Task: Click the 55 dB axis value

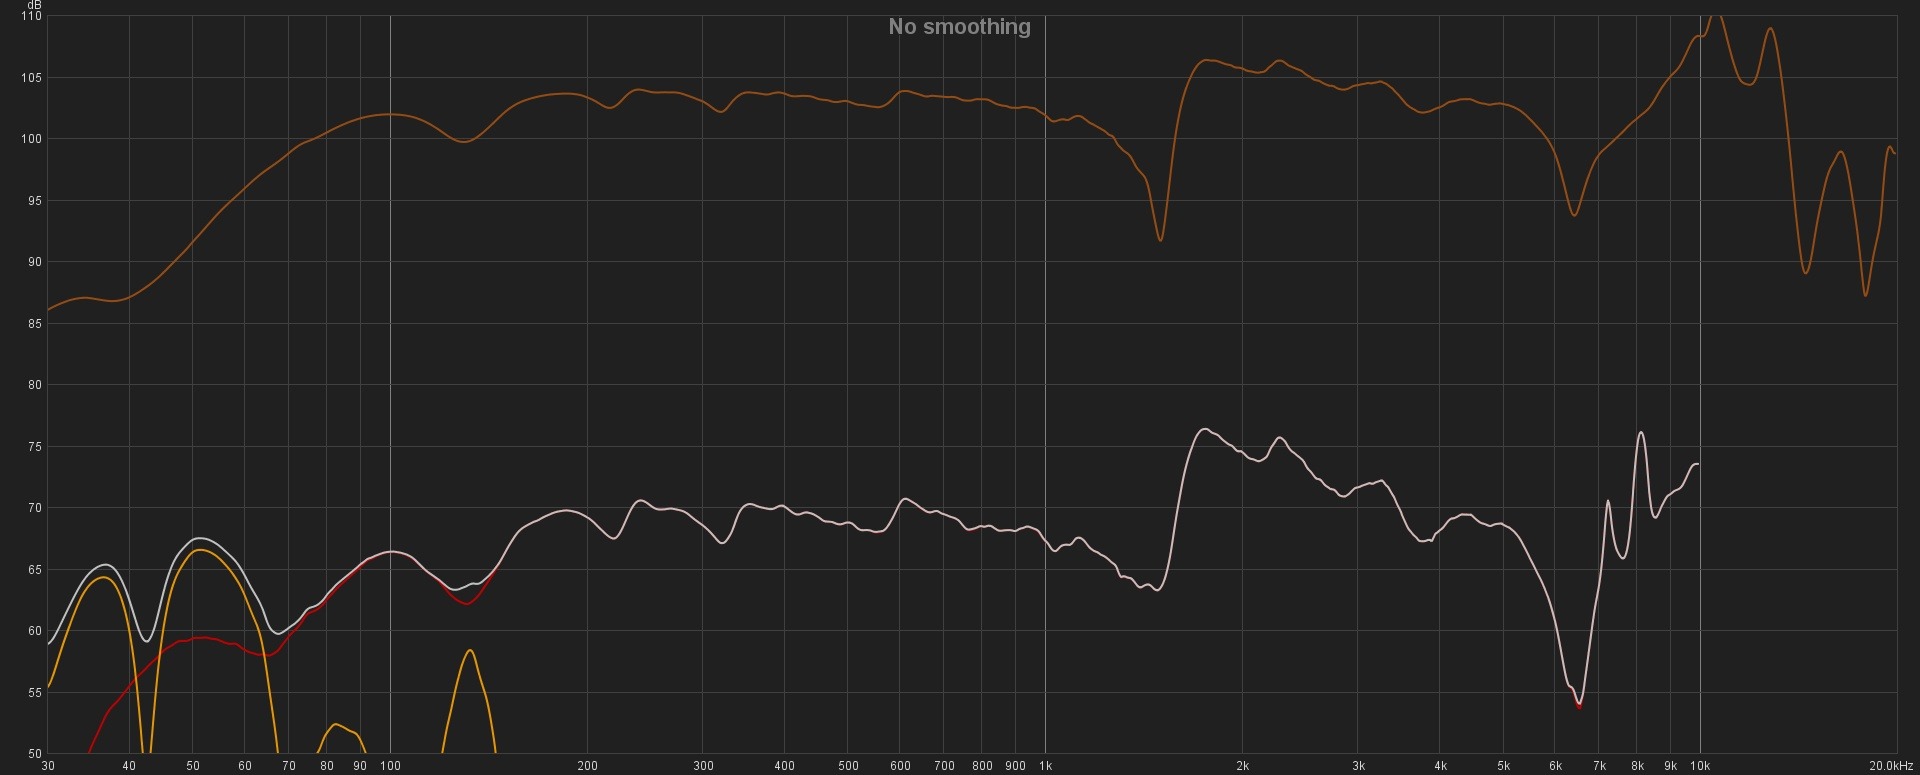Action: coord(35,693)
